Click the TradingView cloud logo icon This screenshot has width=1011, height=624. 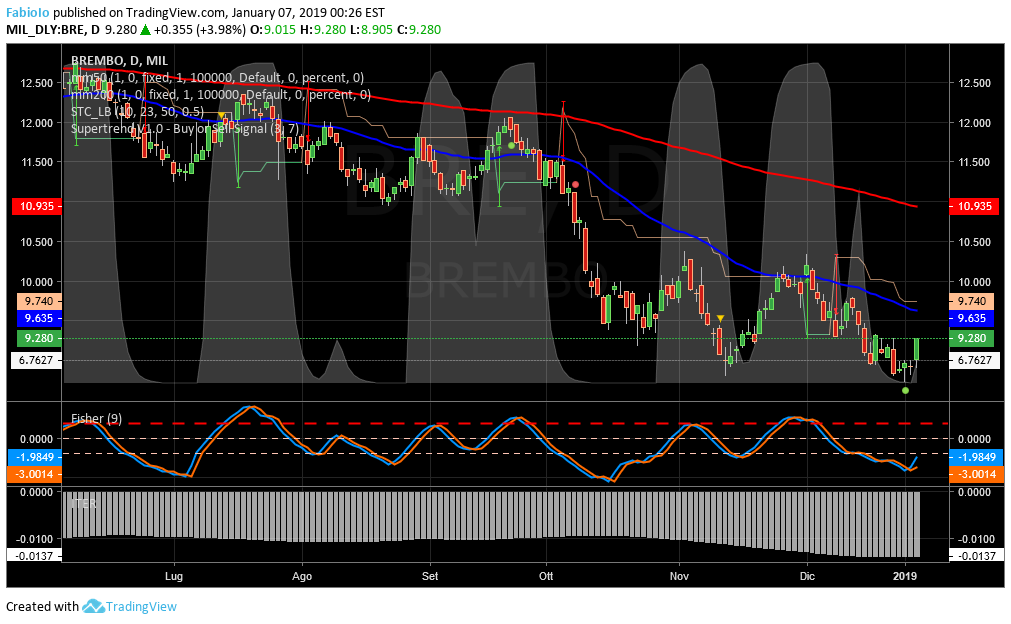[x=93, y=607]
